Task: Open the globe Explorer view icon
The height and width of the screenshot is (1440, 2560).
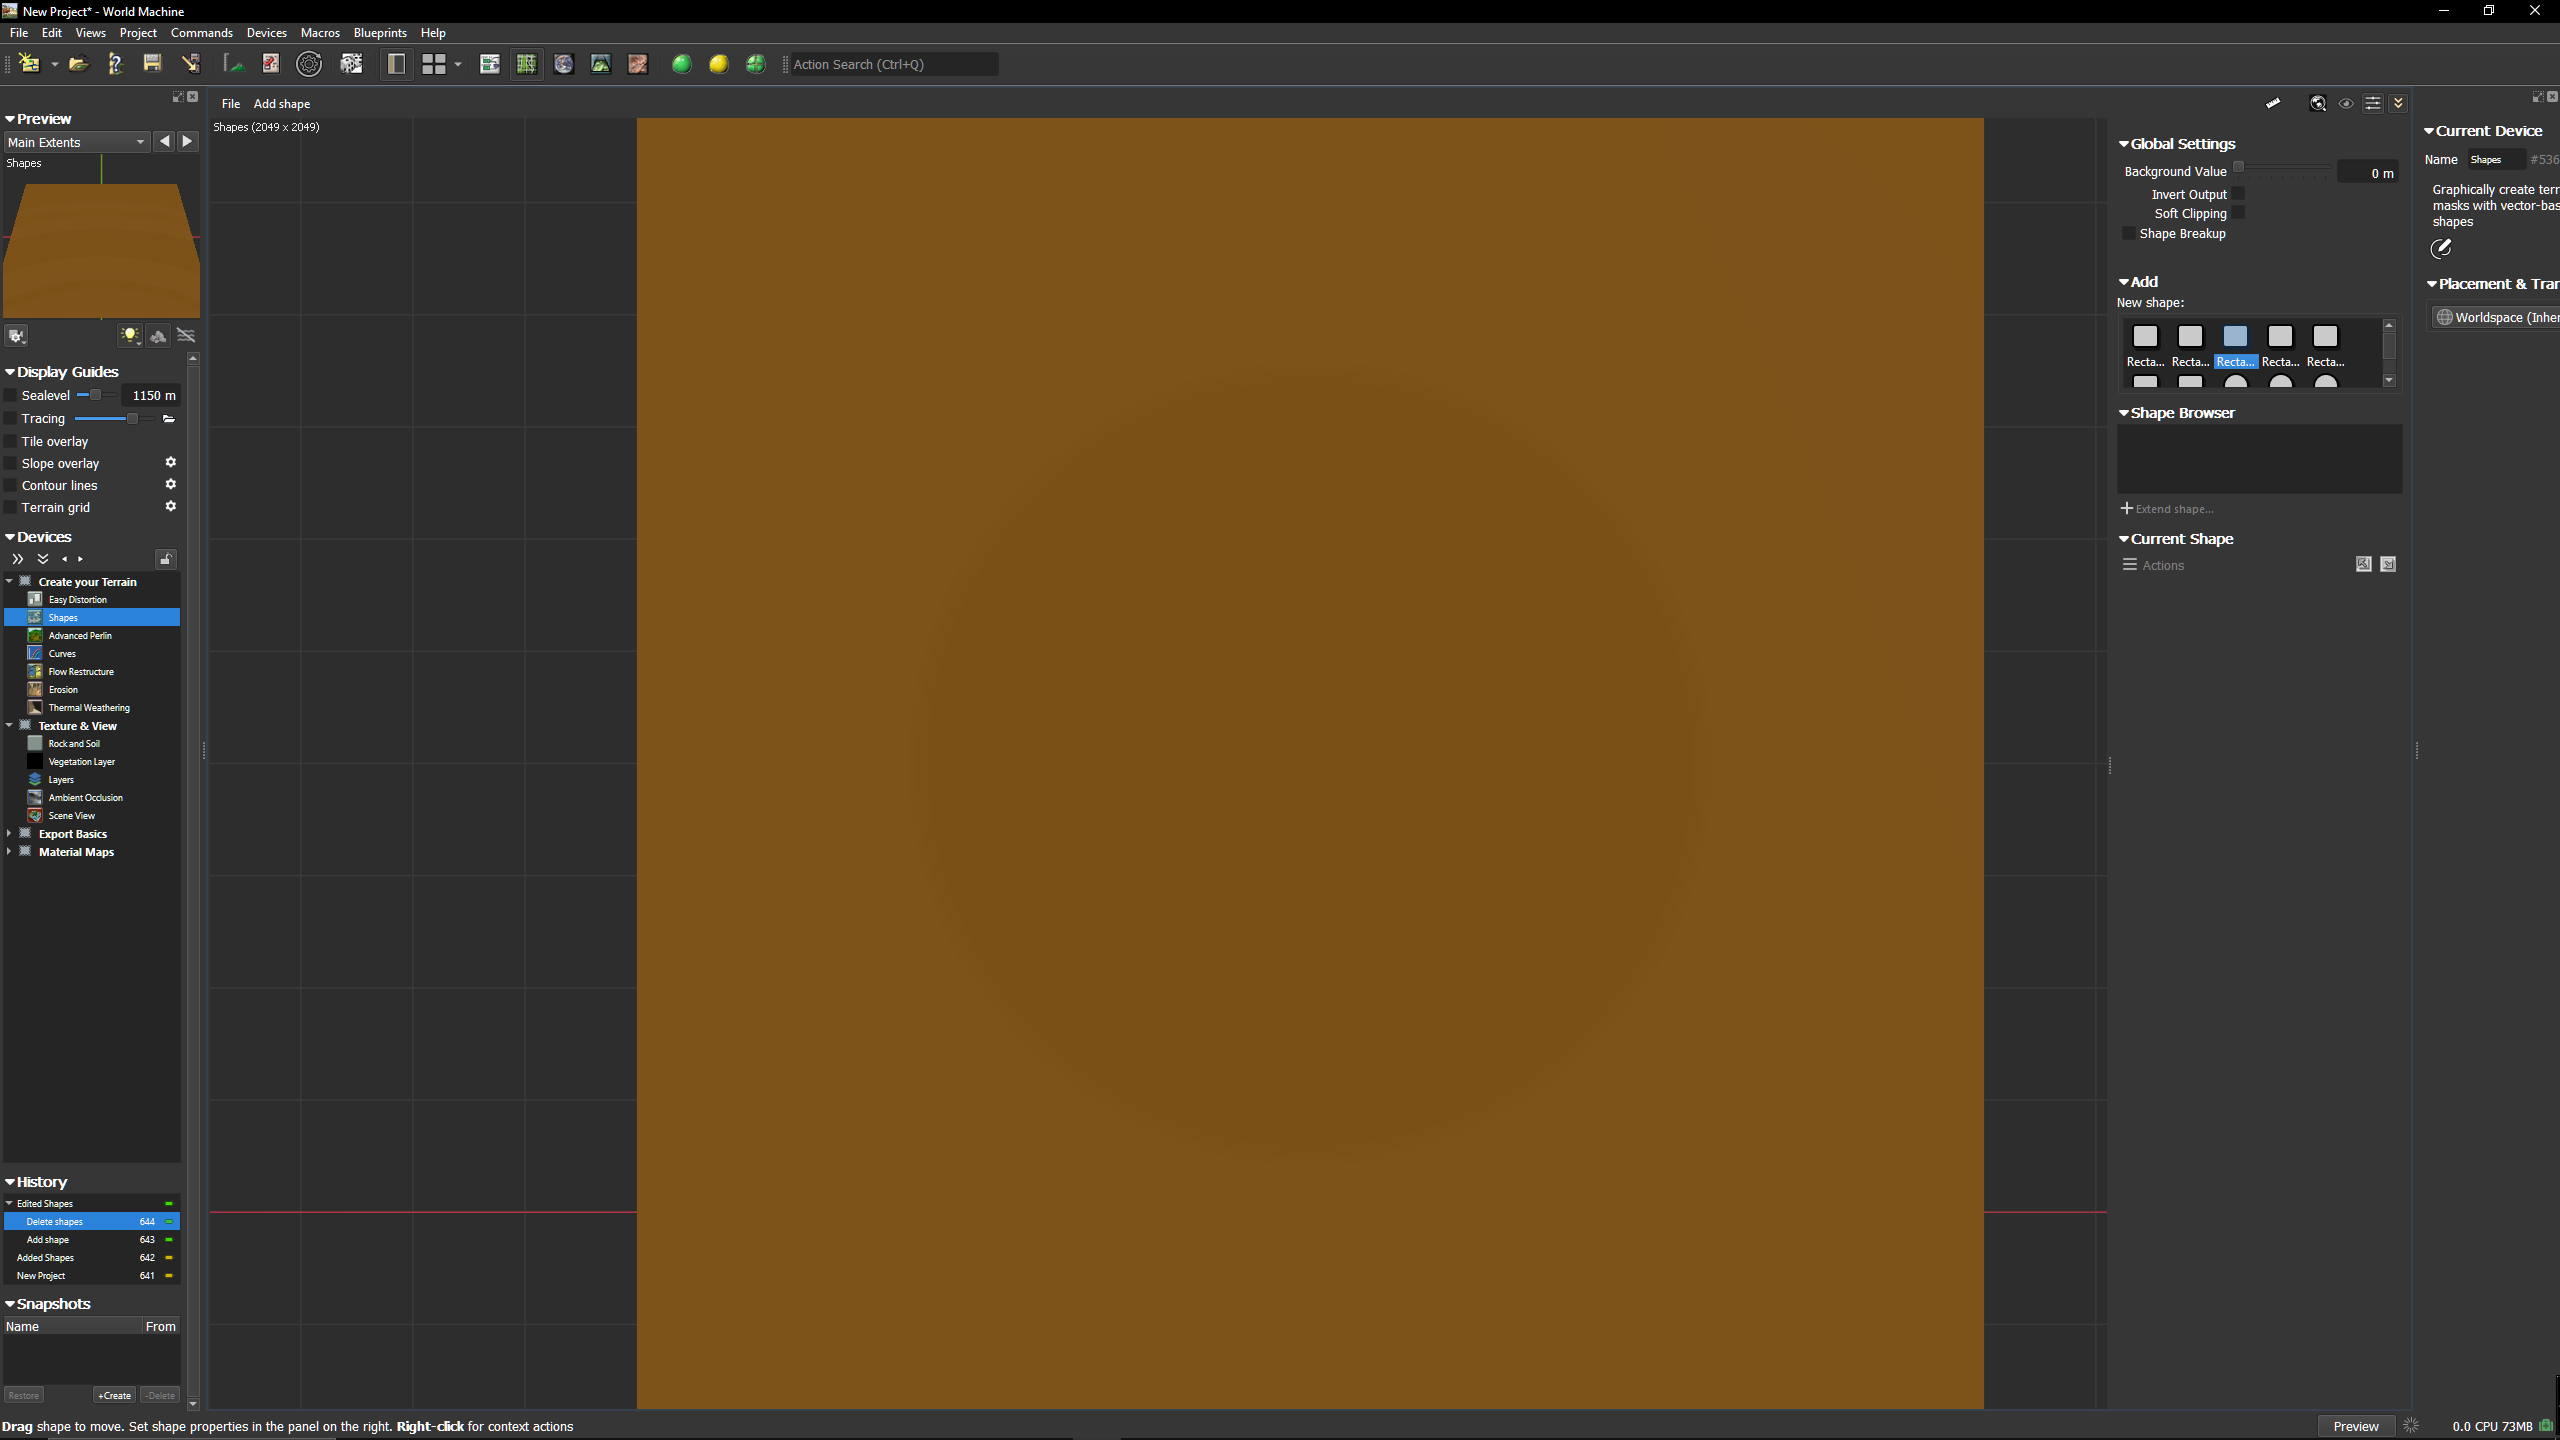Action: 564,64
